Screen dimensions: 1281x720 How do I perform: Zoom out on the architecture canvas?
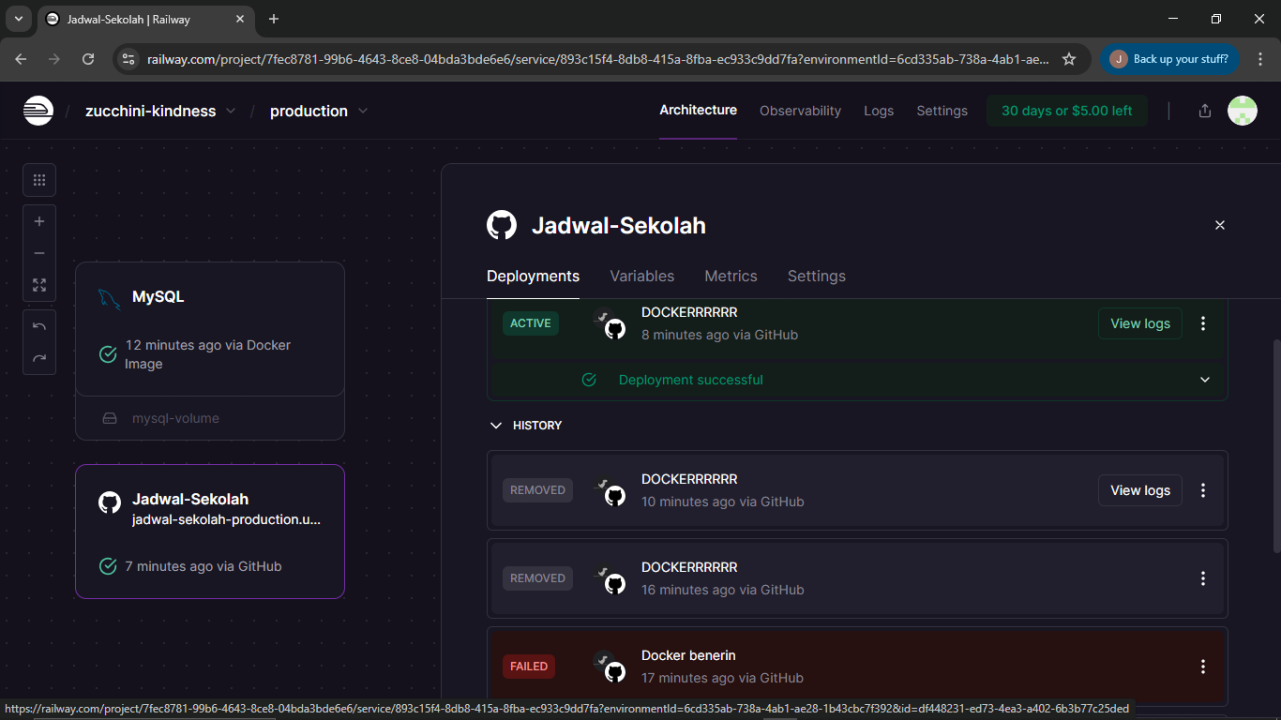(39, 253)
